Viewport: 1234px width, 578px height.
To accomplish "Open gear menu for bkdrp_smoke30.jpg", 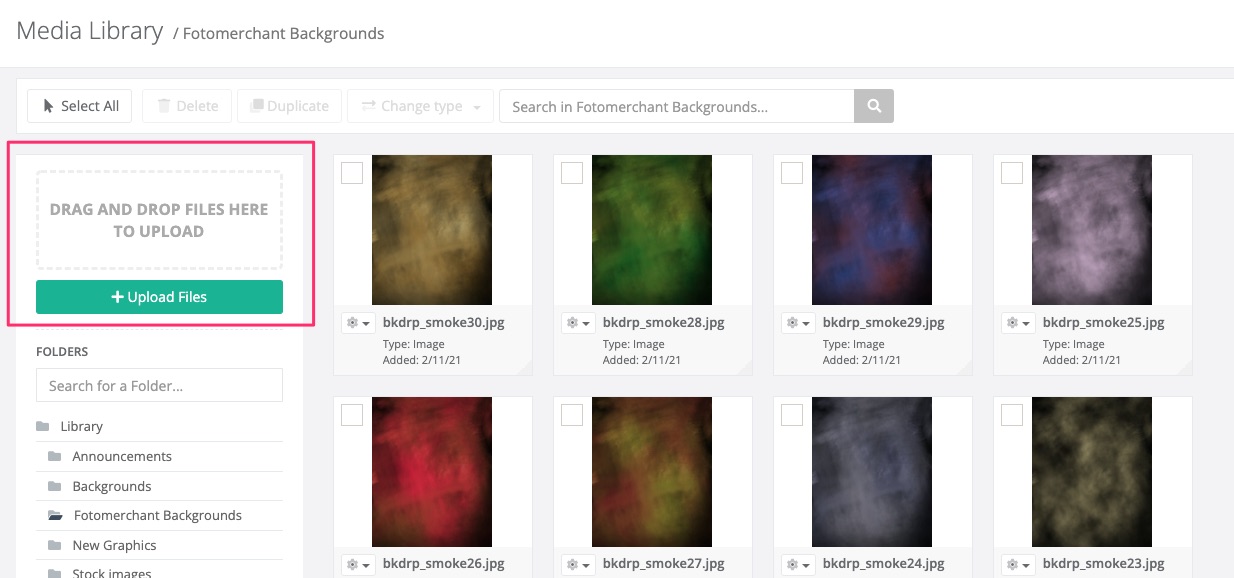I will (x=358, y=323).
